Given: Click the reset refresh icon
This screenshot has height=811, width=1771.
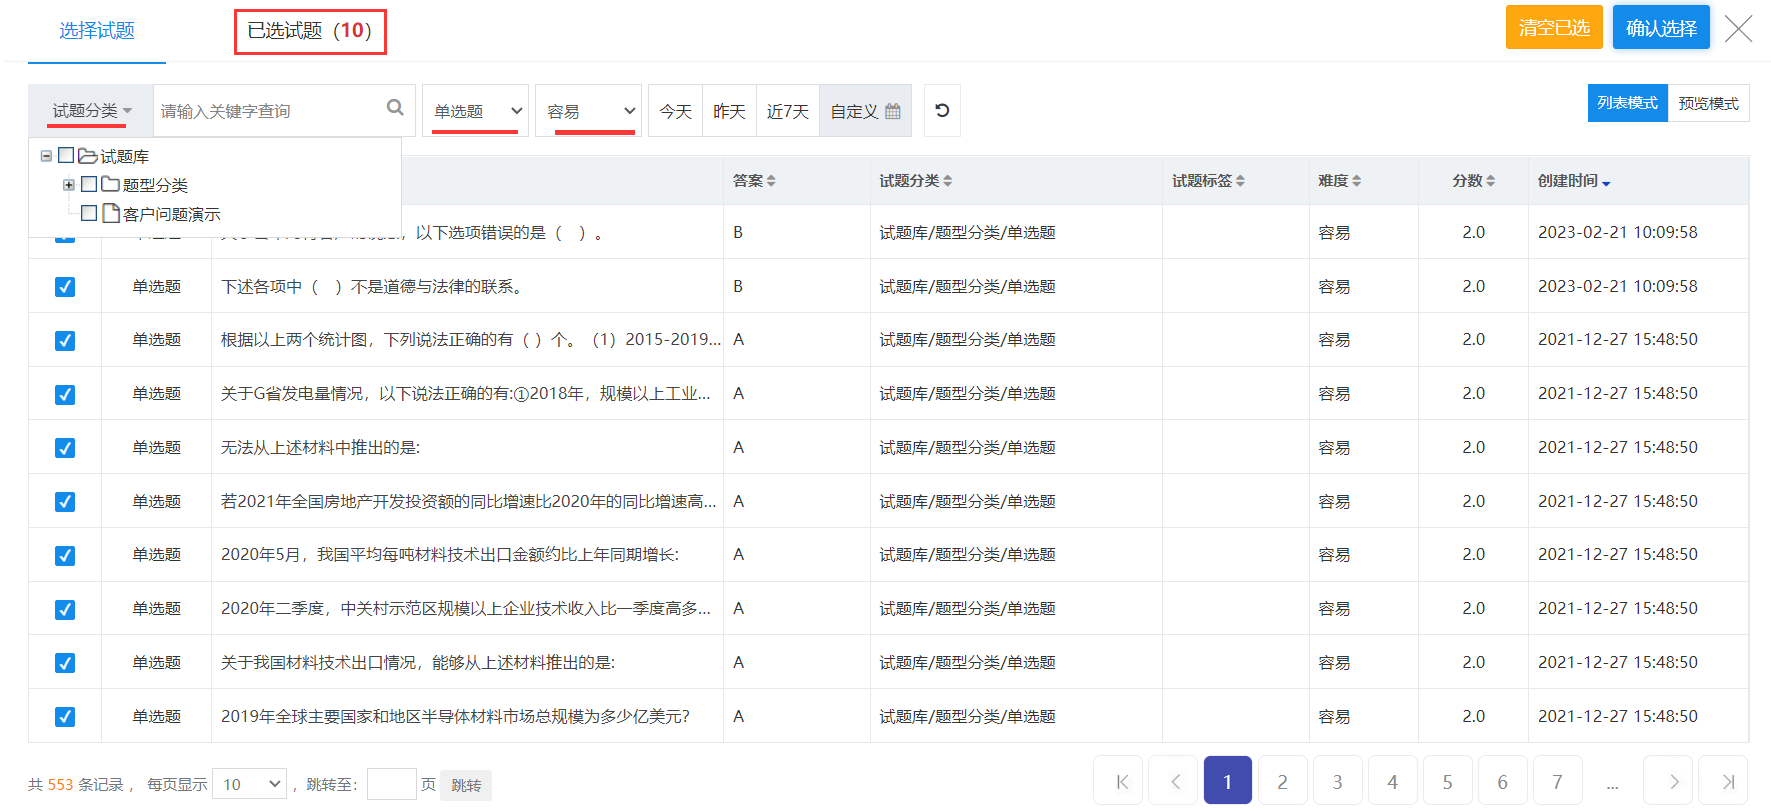Looking at the screenshot, I should [x=942, y=111].
